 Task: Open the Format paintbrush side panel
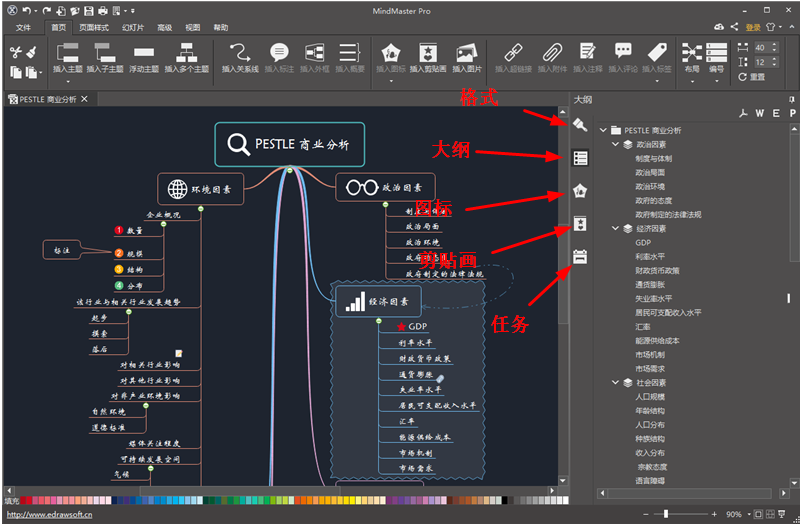(580, 124)
